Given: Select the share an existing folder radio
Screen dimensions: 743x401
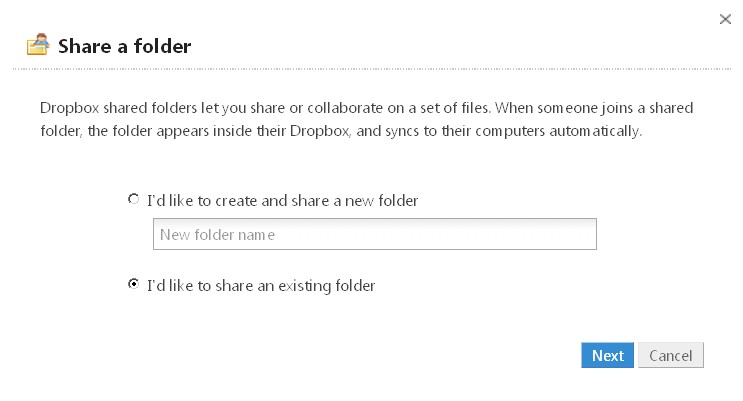Looking at the screenshot, I should 134,284.
